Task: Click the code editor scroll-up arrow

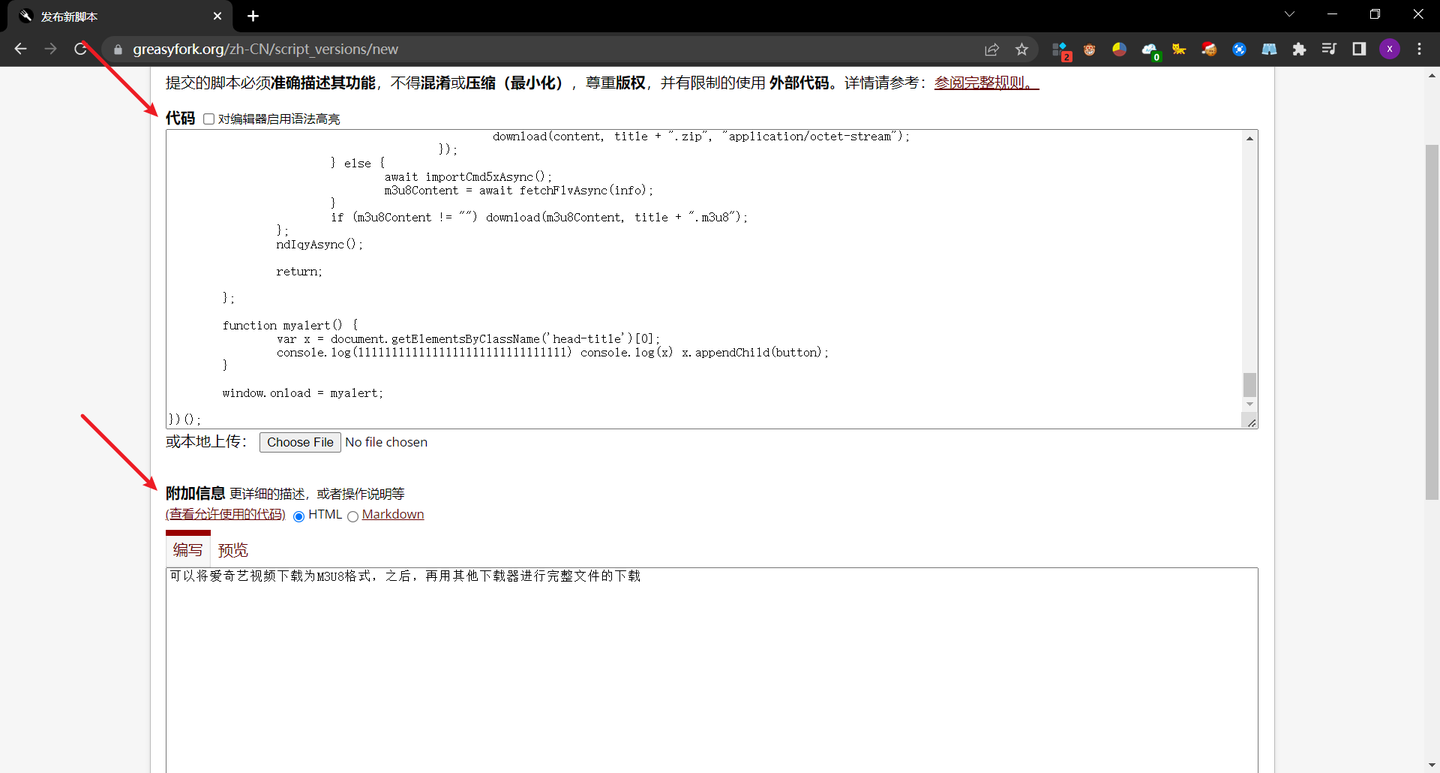Action: (1250, 138)
